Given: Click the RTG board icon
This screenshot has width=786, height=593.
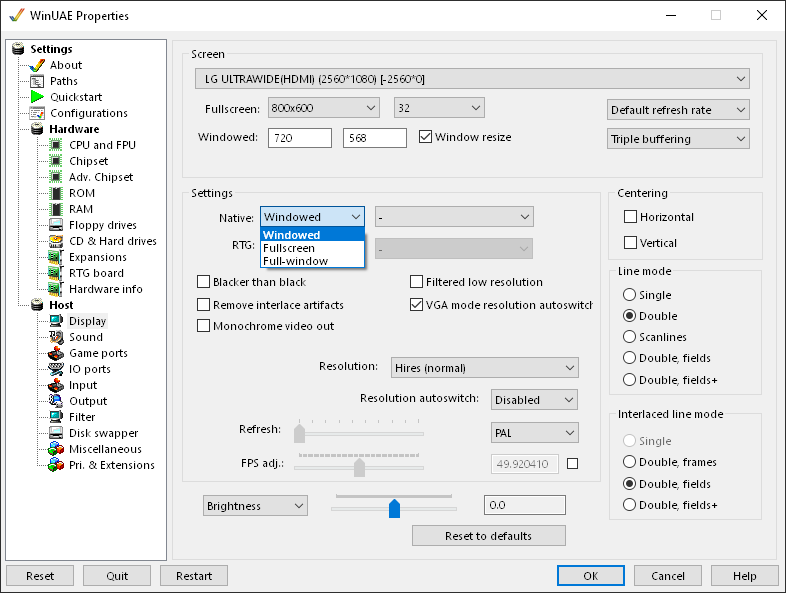Looking at the screenshot, I should click(56, 273).
